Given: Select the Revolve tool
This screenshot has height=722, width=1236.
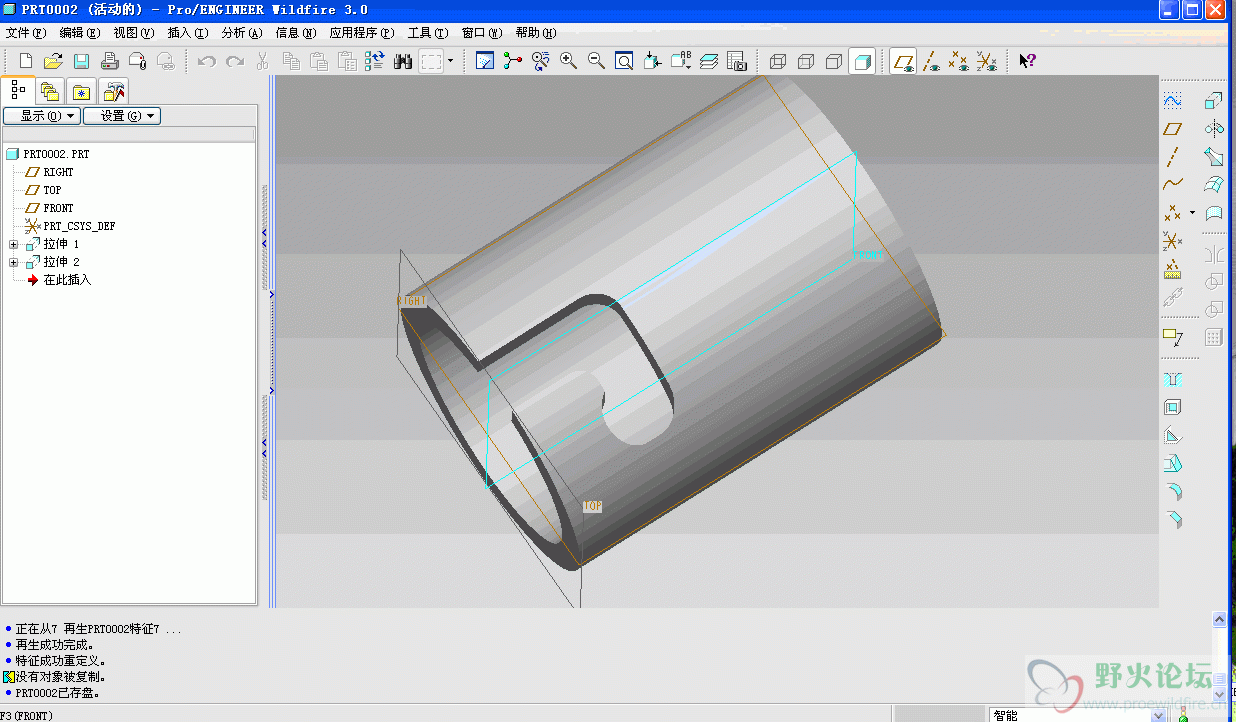Looking at the screenshot, I should (1214, 129).
